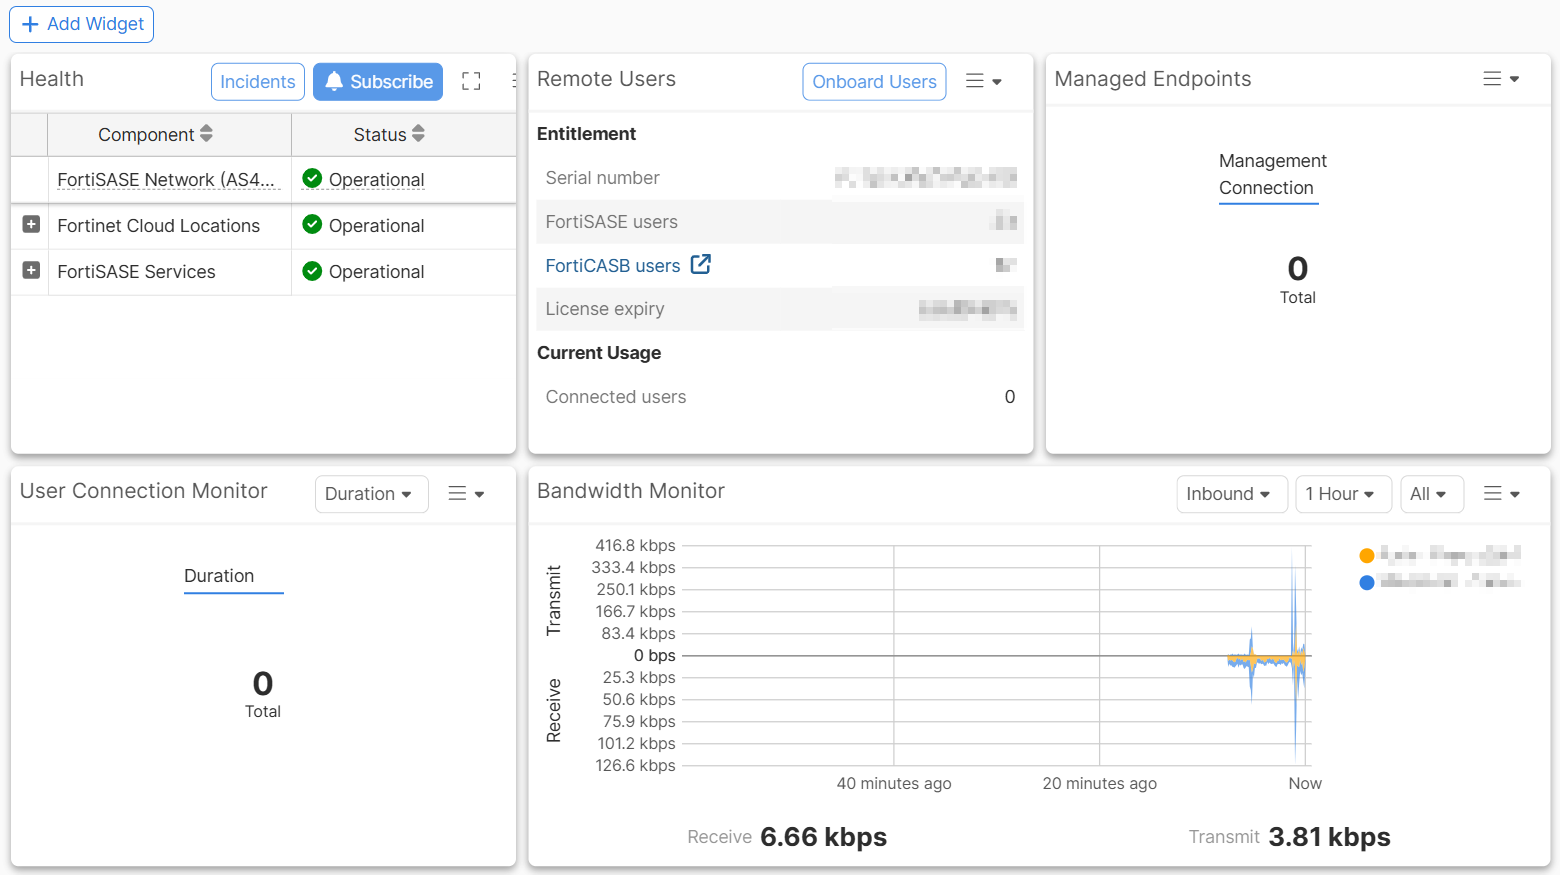Viewport: 1560px width, 875px height.
Task: Change the 1 Hour time range dropdown
Action: point(1342,494)
